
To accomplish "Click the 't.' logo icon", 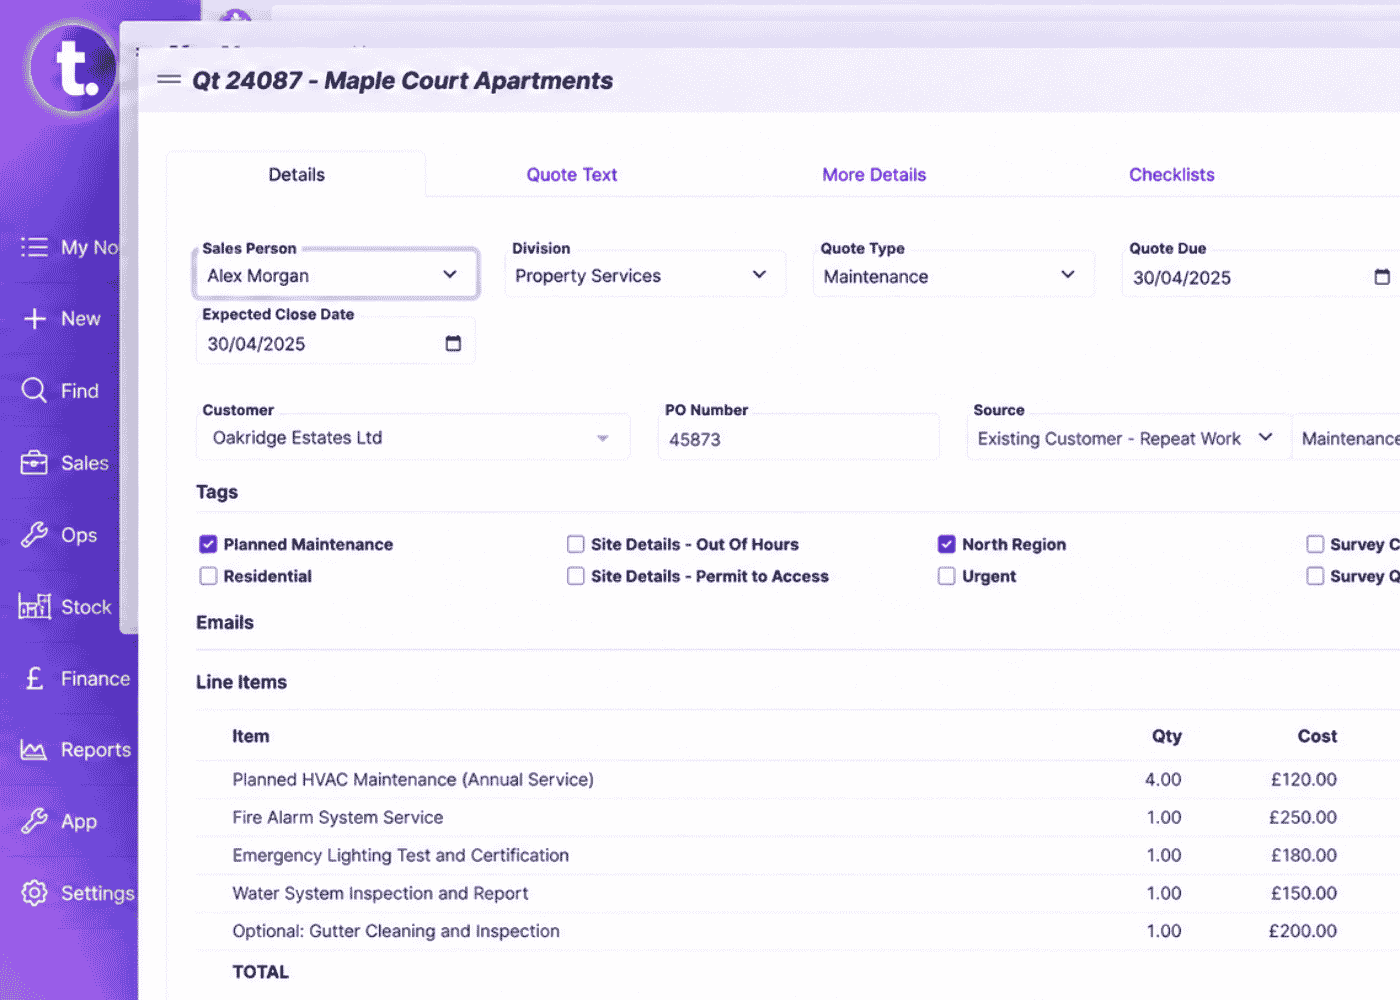I will point(72,68).
